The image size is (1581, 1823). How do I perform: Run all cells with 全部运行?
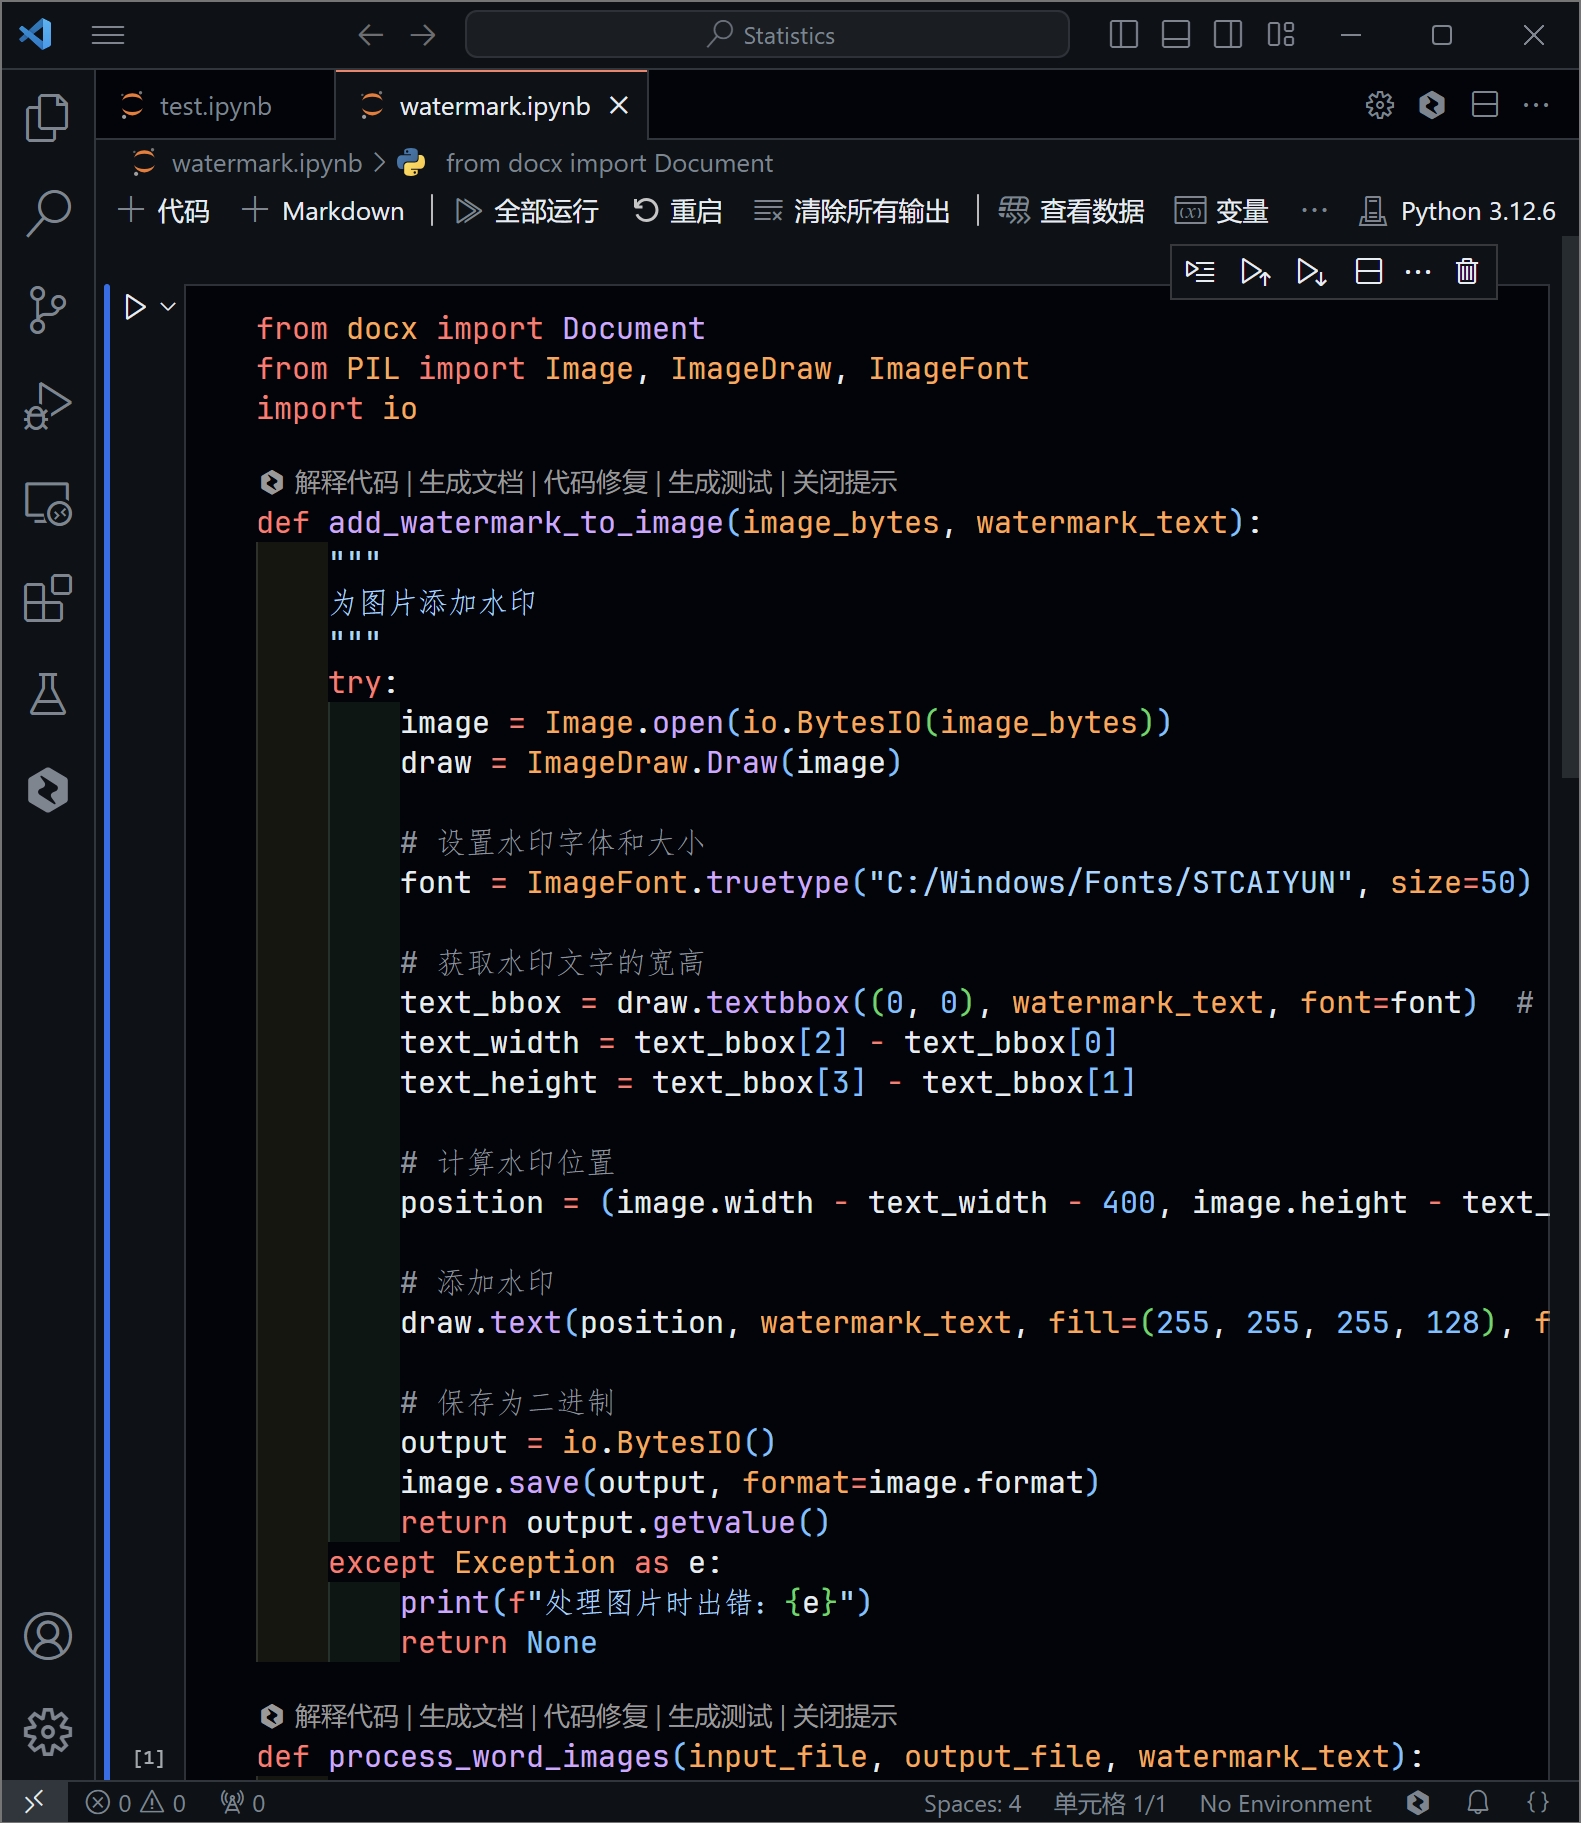click(x=527, y=211)
